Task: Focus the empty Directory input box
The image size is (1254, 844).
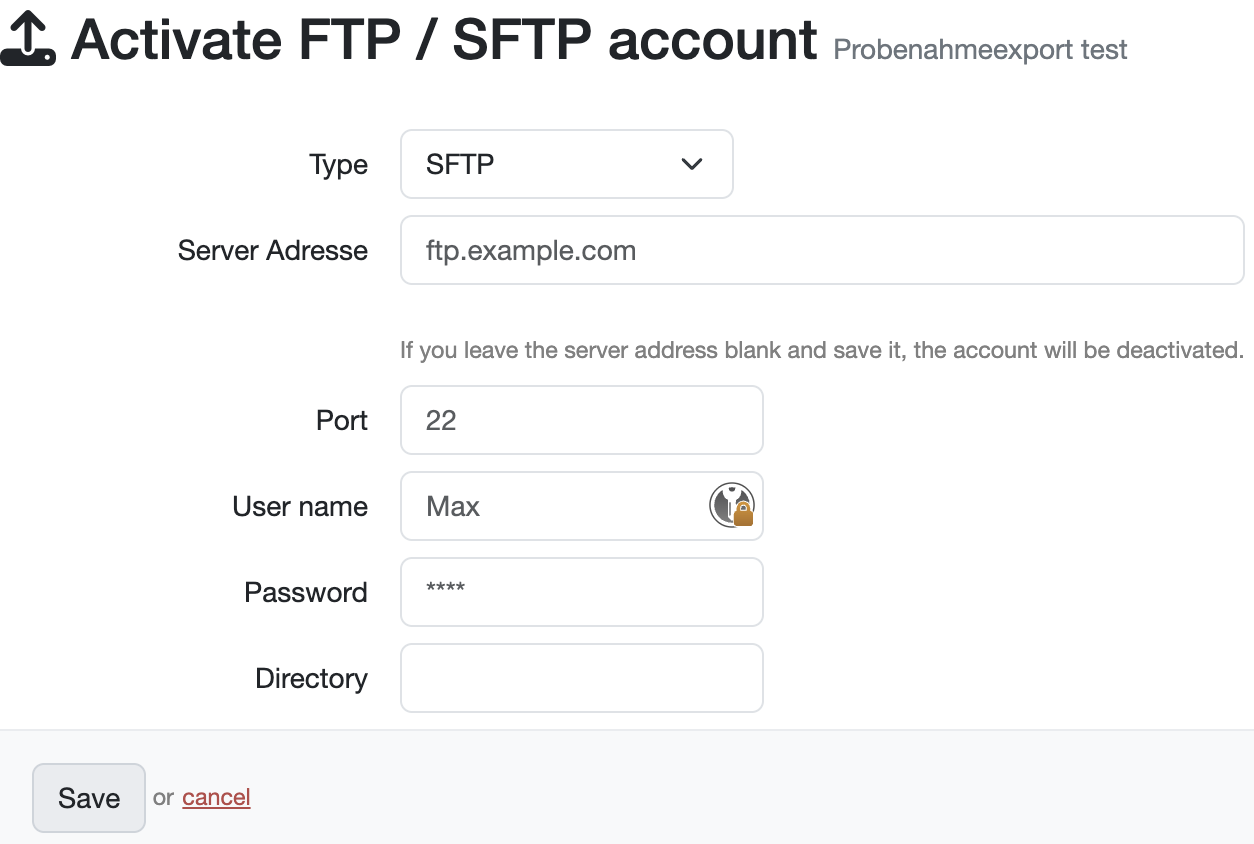Action: click(581, 678)
